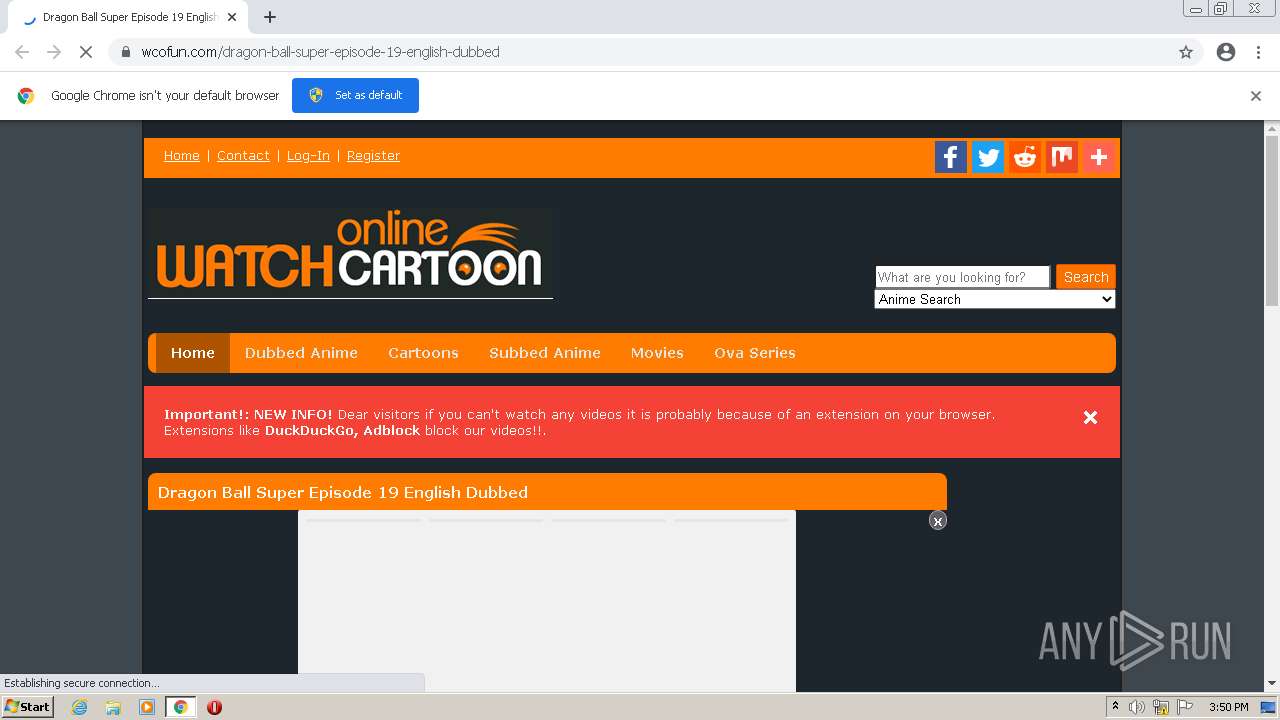This screenshot has width=1280, height=720.
Task: Open Action Center flag icon
Action: point(1185,707)
